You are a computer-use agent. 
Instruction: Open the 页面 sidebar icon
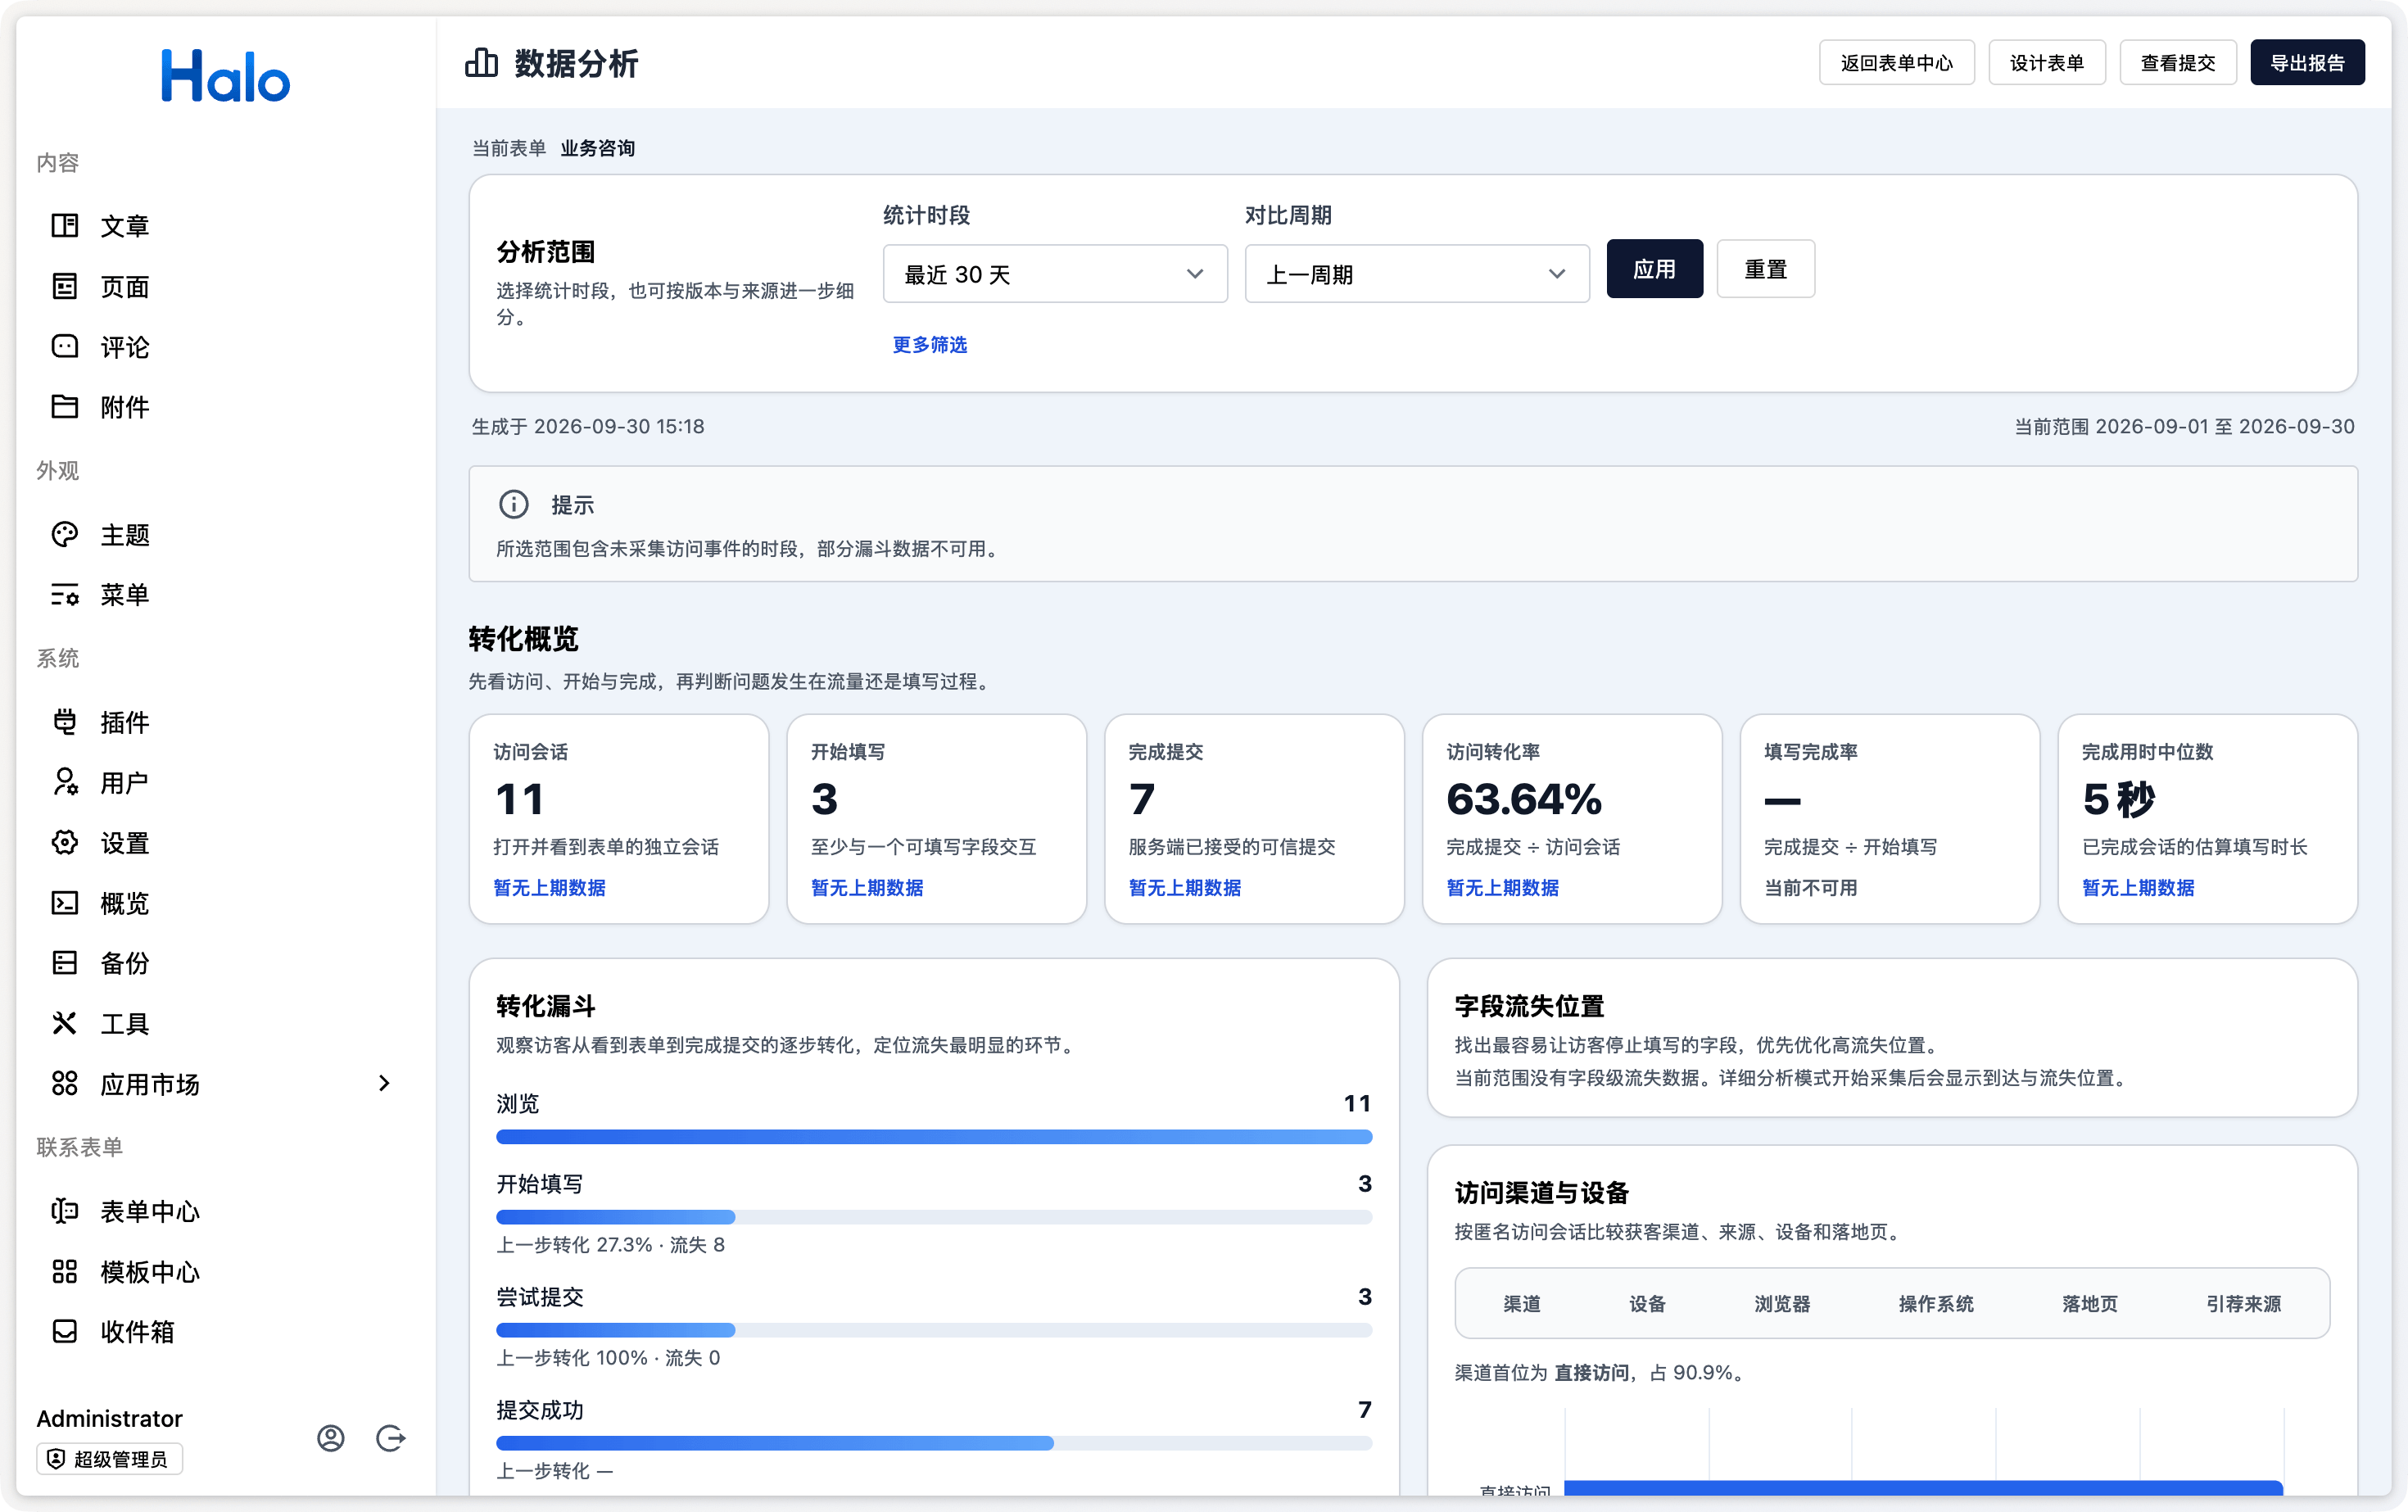click(65, 287)
